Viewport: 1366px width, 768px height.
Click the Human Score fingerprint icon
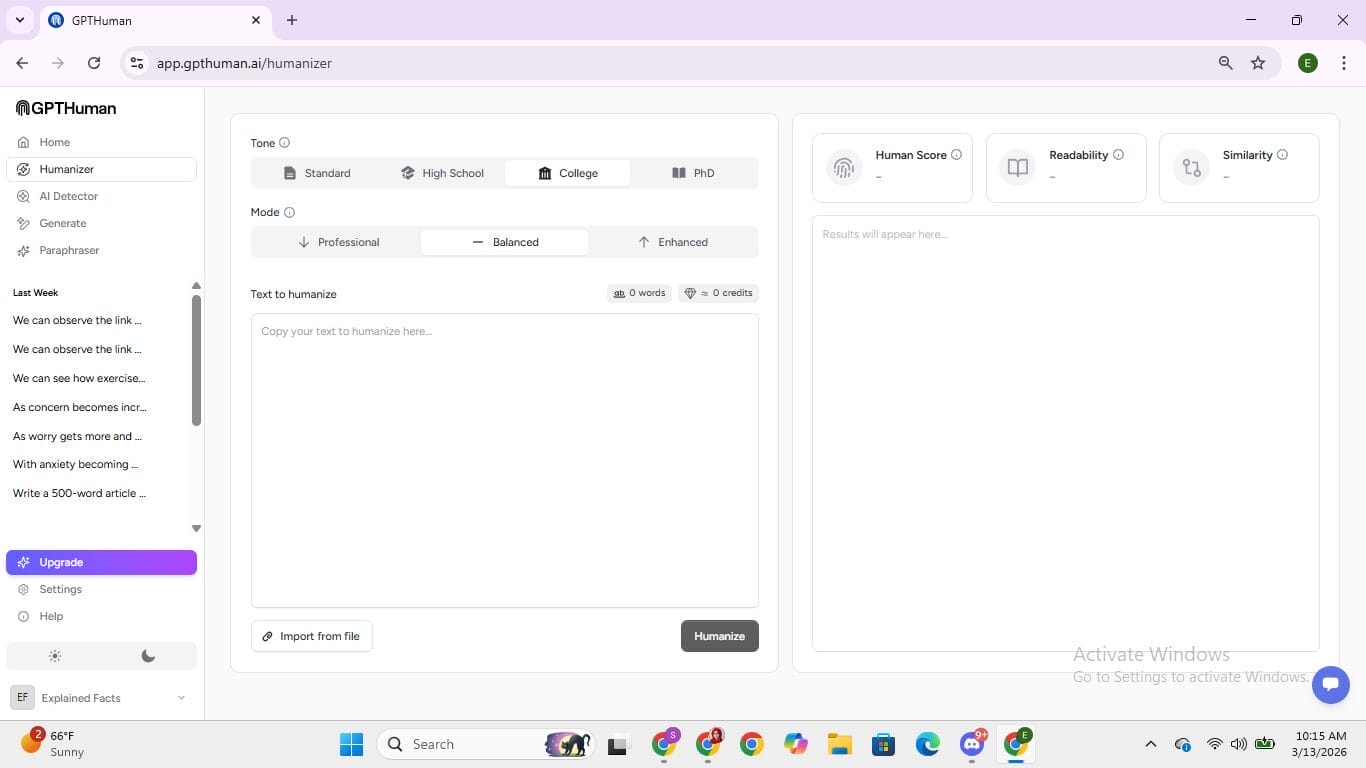coord(844,167)
